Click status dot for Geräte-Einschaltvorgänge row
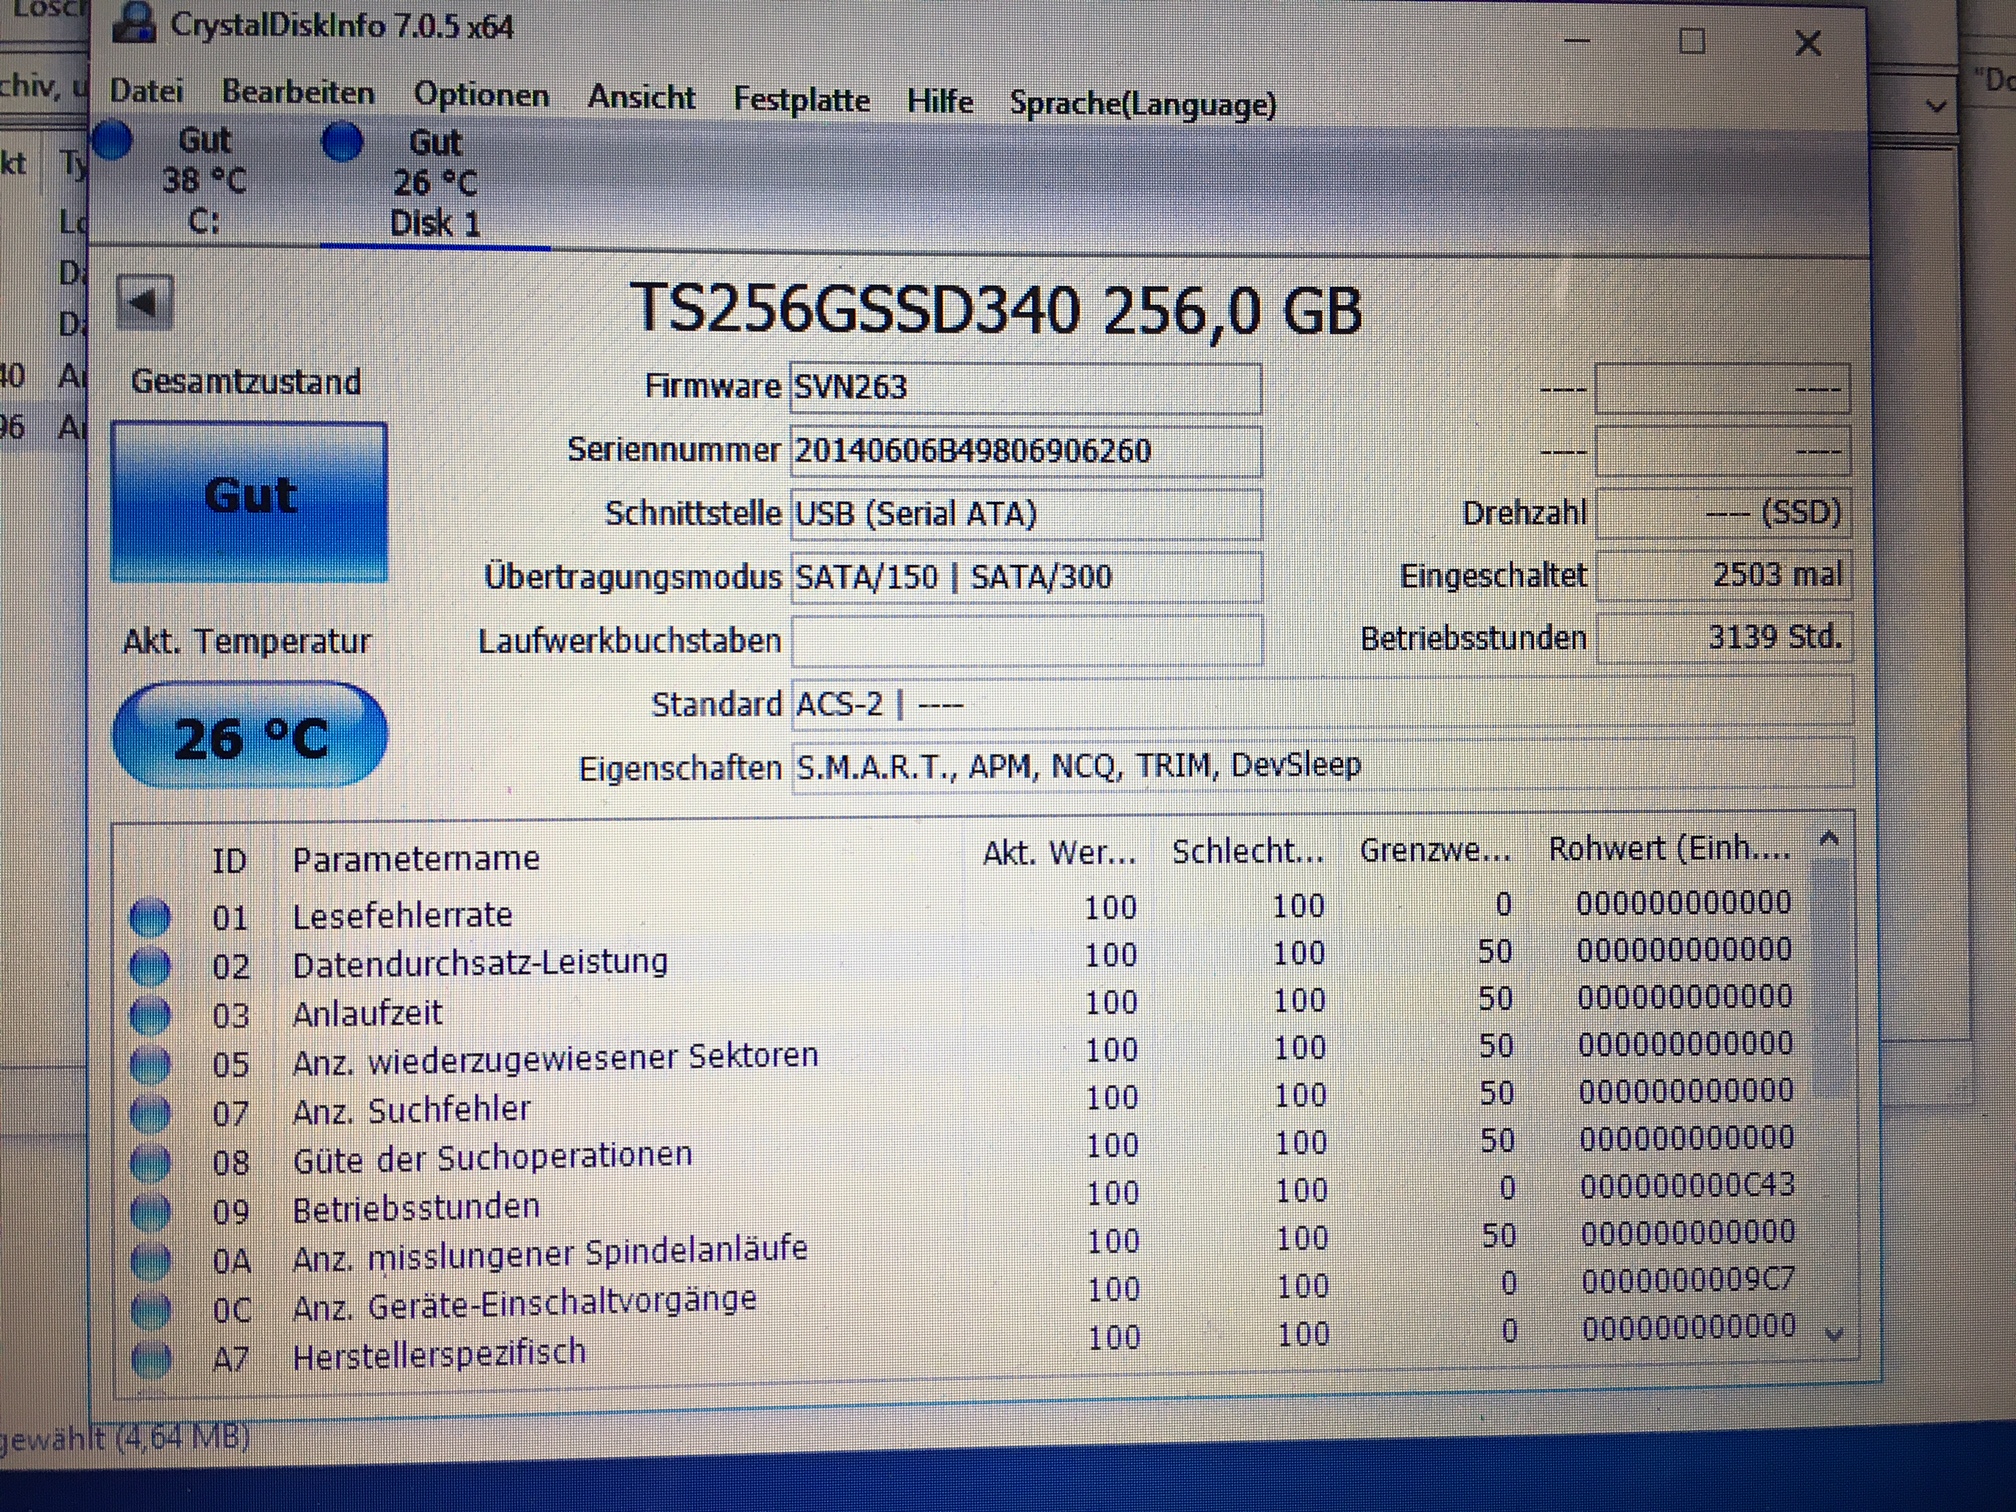The width and height of the screenshot is (2016, 1512). click(x=150, y=1309)
